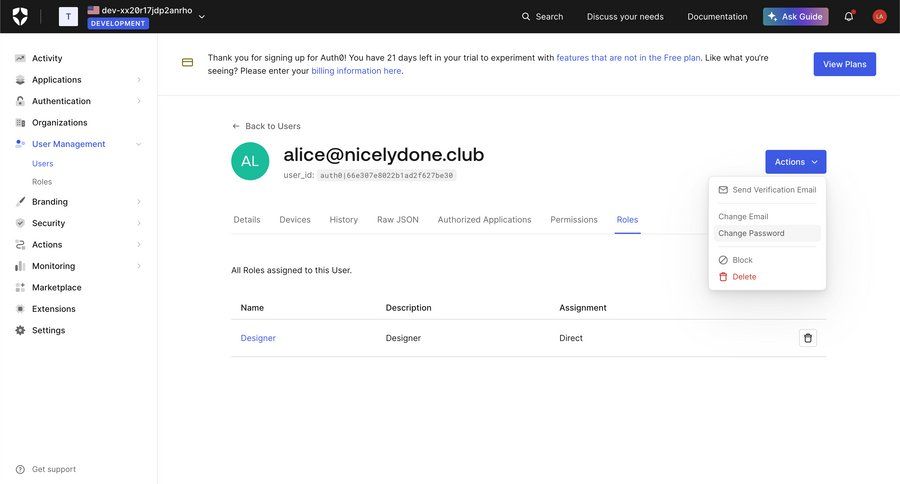Open the Roles sidebar item

tap(42, 182)
